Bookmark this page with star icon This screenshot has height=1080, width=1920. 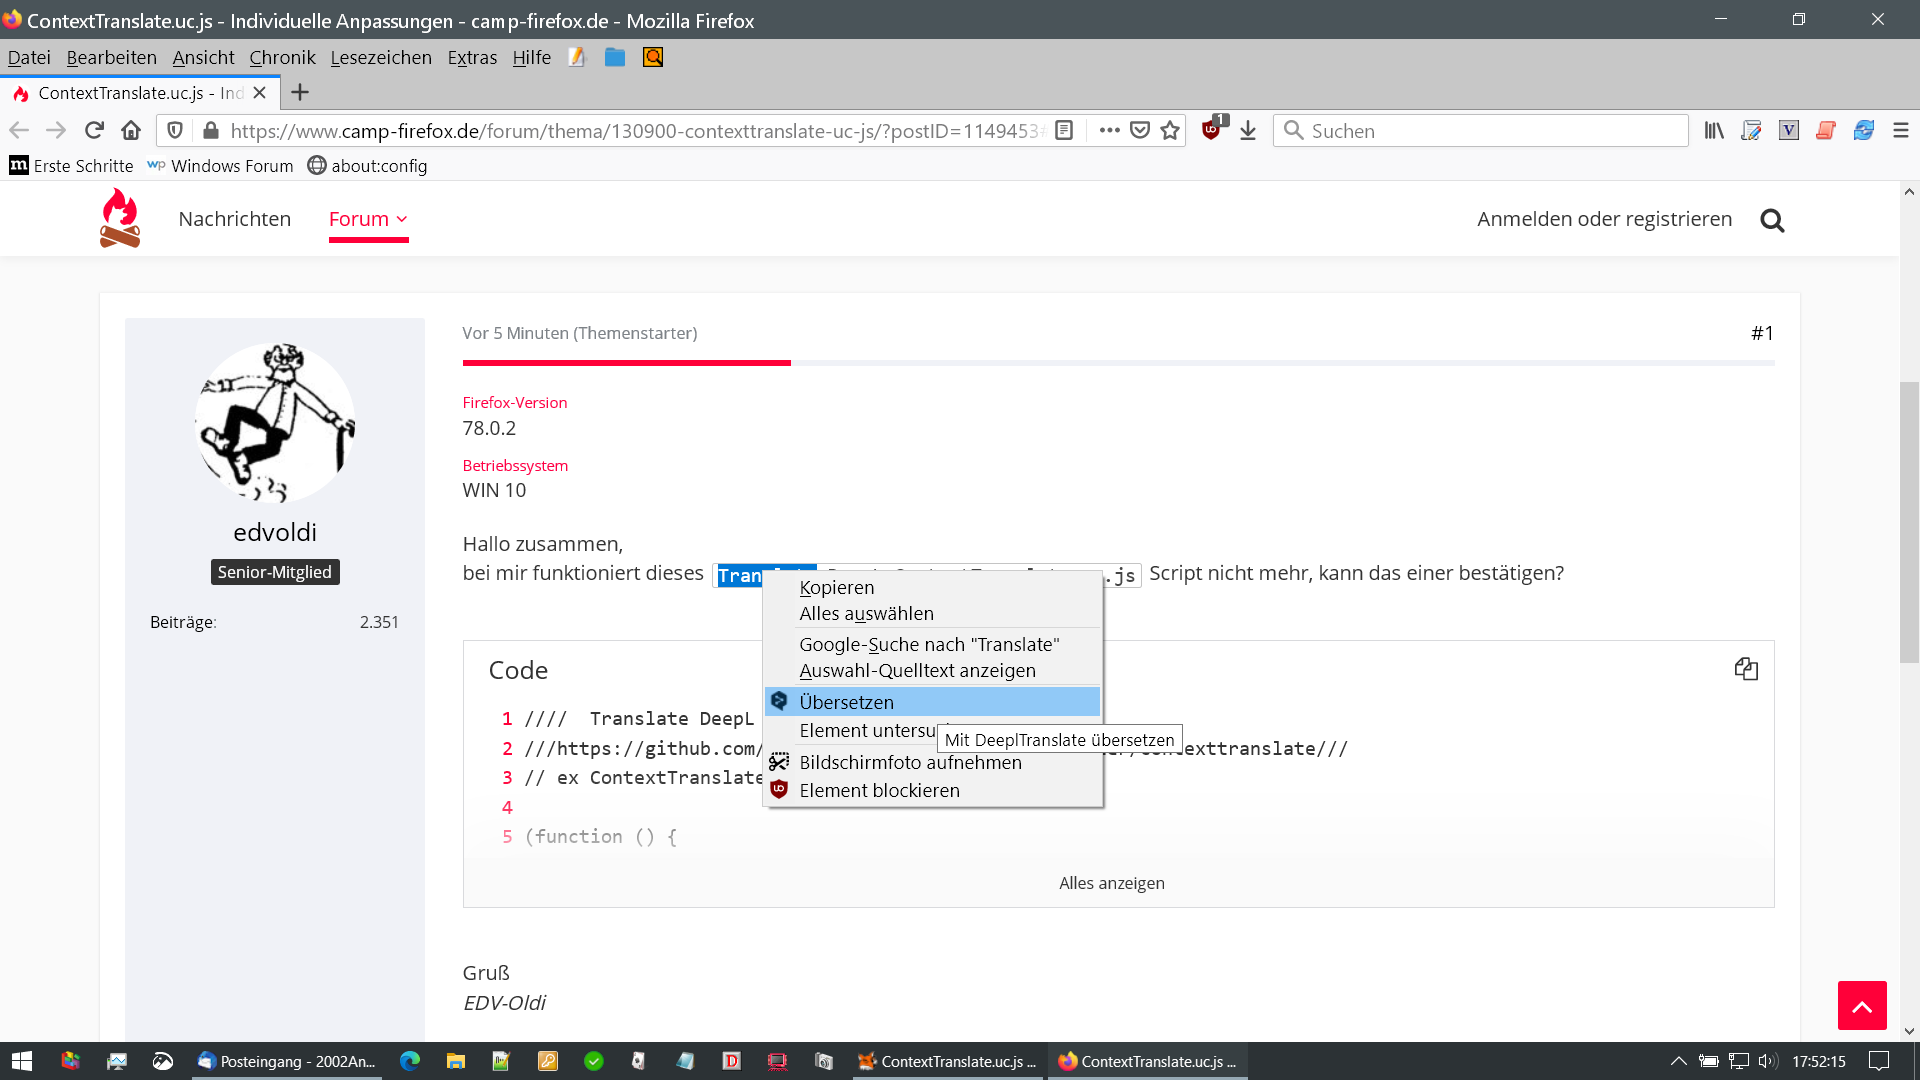tap(1170, 131)
